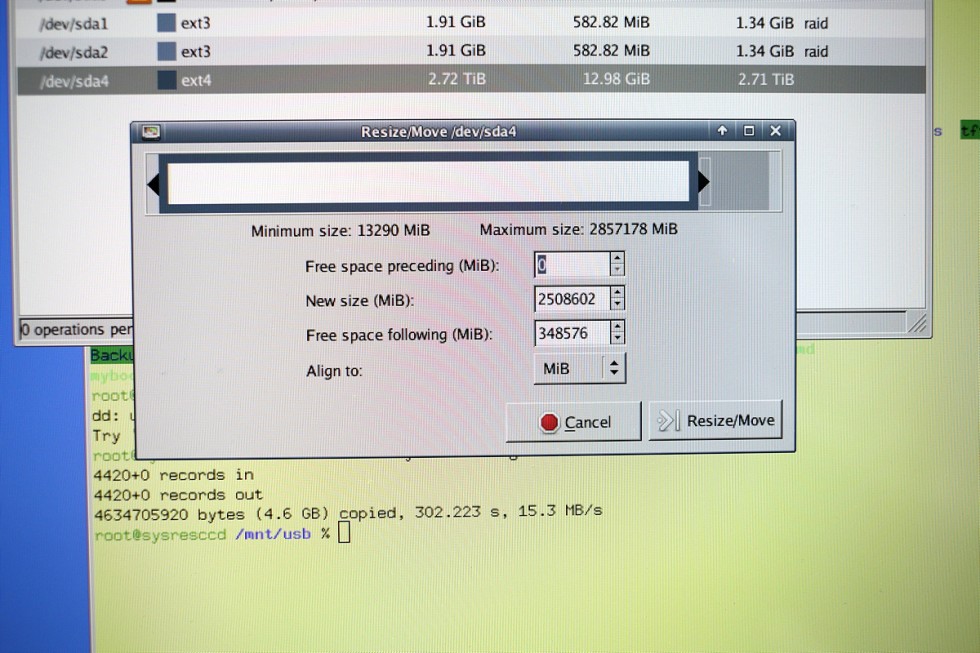This screenshot has width=980, height=653.
Task: Open the Align to MiB dropdown
Action: coord(580,368)
